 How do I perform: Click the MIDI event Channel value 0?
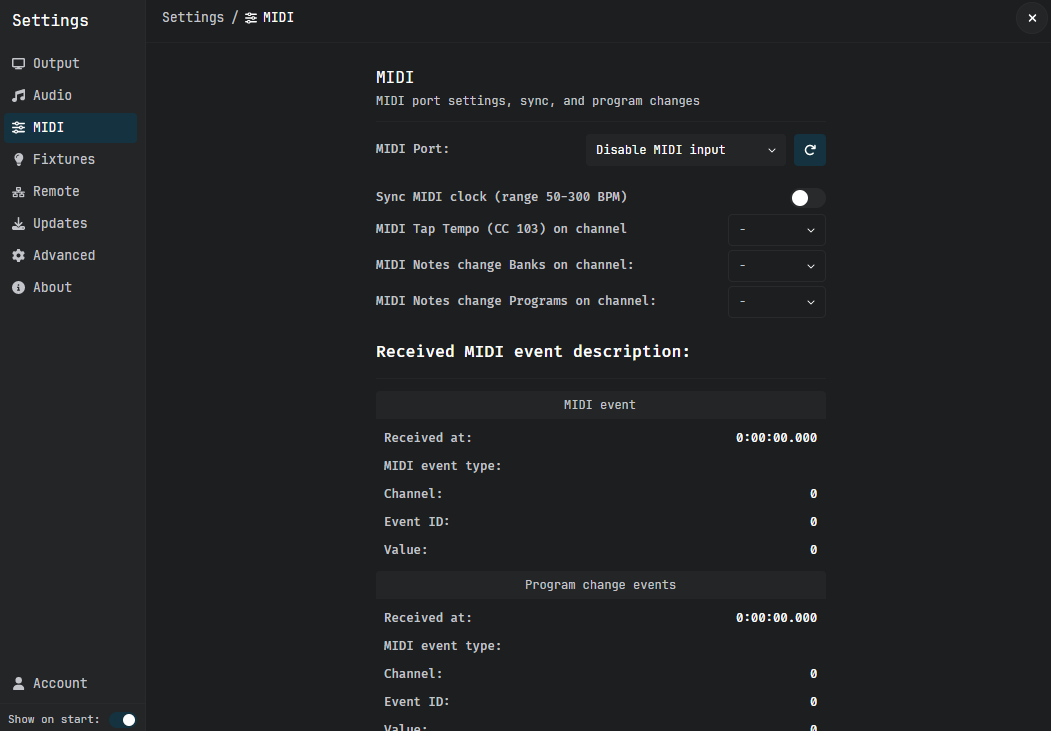pyautogui.click(x=813, y=494)
